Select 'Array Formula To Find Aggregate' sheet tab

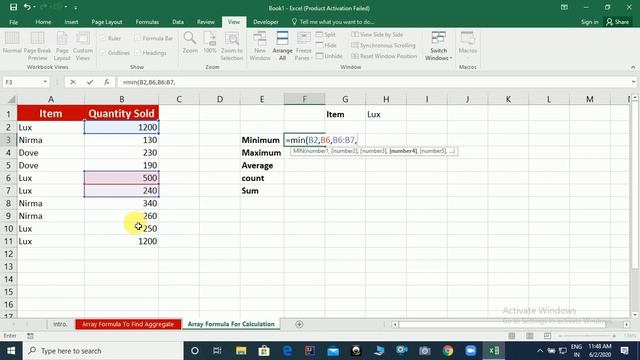coord(128,324)
